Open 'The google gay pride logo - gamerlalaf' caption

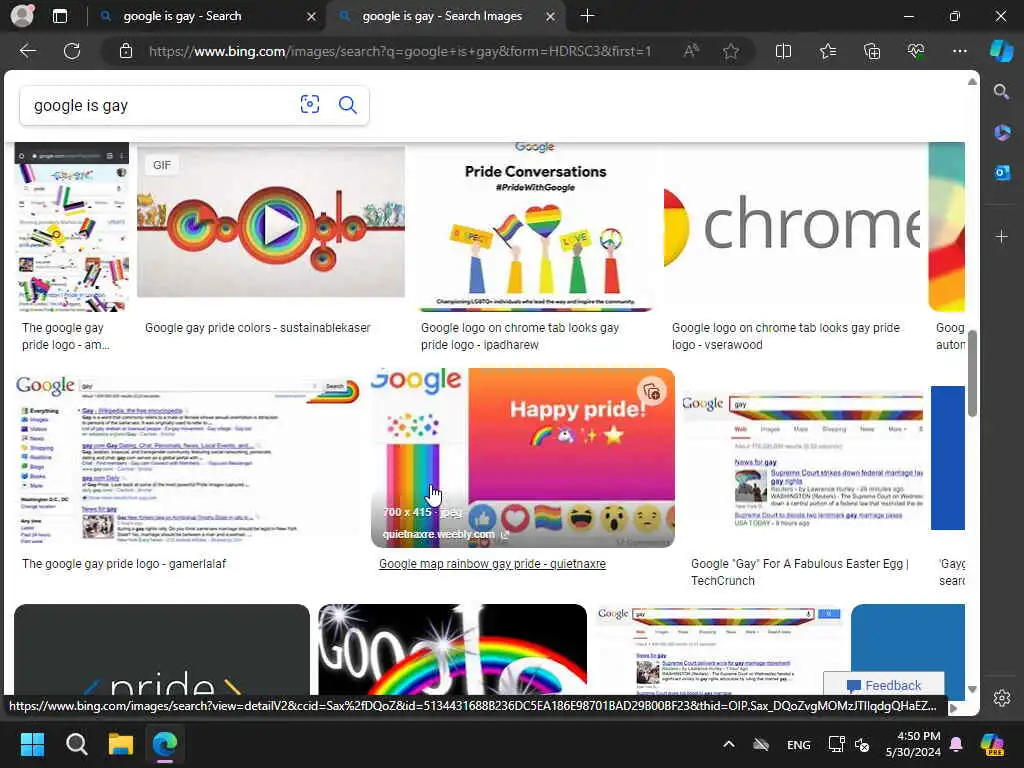(x=124, y=564)
